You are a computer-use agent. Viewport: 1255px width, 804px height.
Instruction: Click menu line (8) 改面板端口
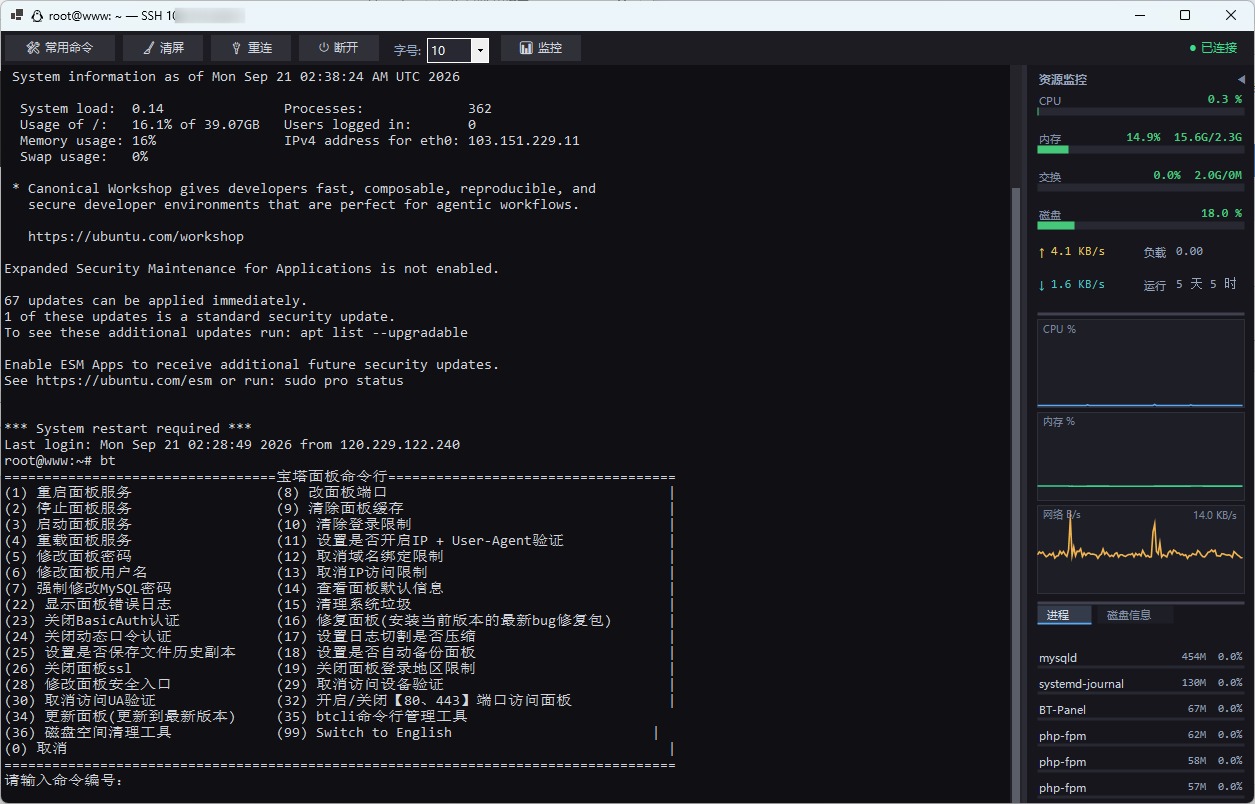coord(332,493)
